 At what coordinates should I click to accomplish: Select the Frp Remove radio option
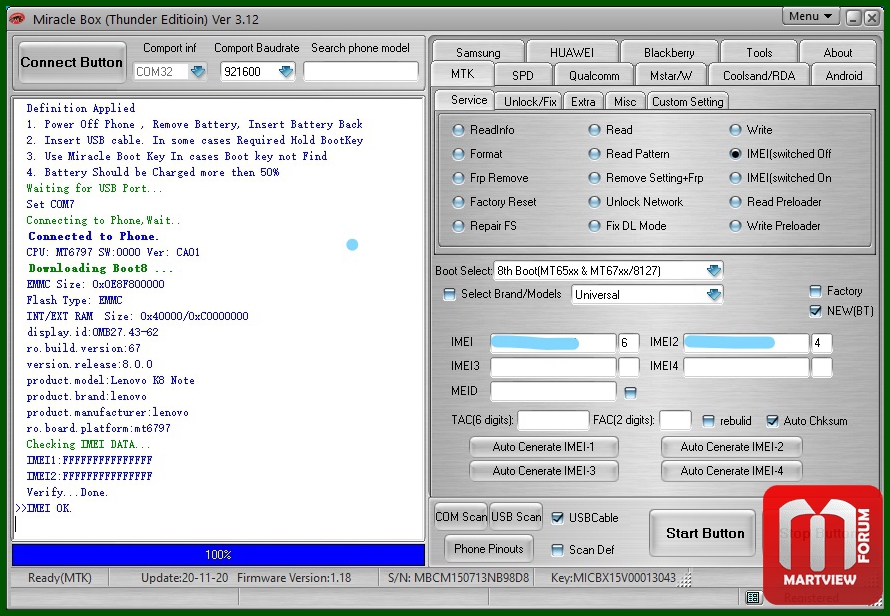click(458, 178)
